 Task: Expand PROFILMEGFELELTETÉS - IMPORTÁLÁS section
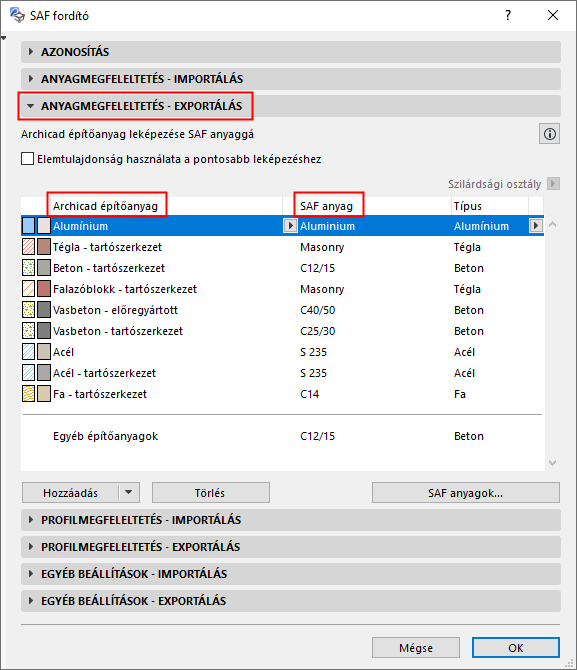(291, 520)
